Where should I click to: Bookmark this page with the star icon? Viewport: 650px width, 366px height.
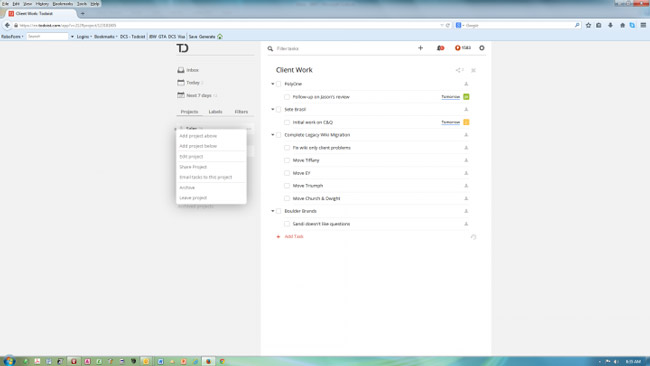[x=588, y=25]
